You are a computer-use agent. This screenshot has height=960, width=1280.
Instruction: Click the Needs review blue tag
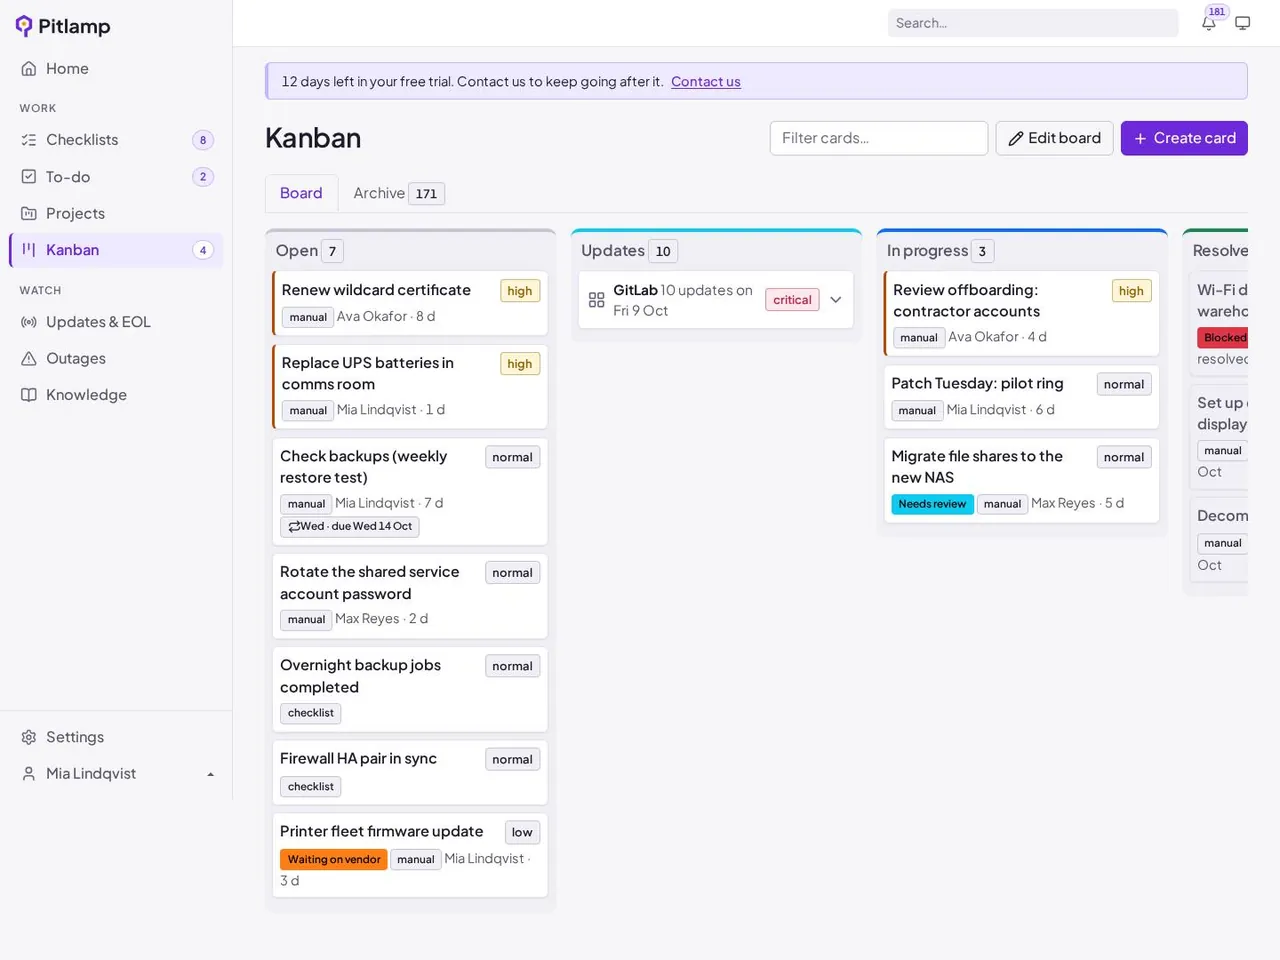(x=932, y=504)
